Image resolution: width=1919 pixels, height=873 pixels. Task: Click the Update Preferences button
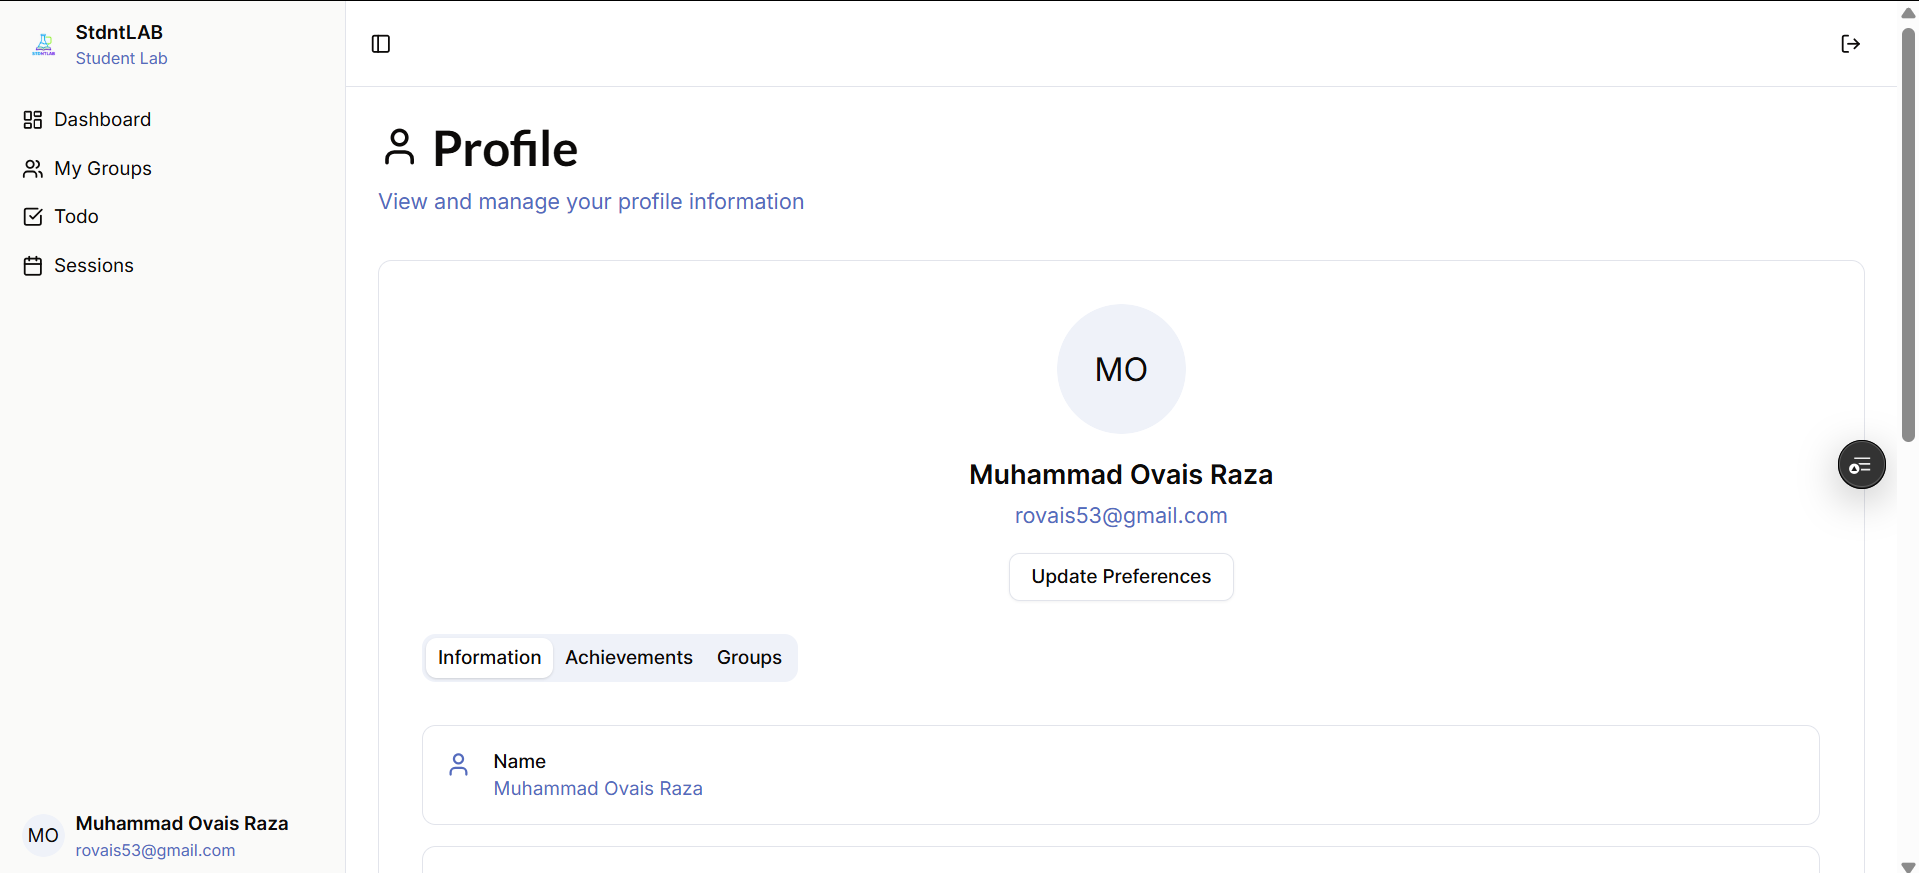coord(1121,577)
